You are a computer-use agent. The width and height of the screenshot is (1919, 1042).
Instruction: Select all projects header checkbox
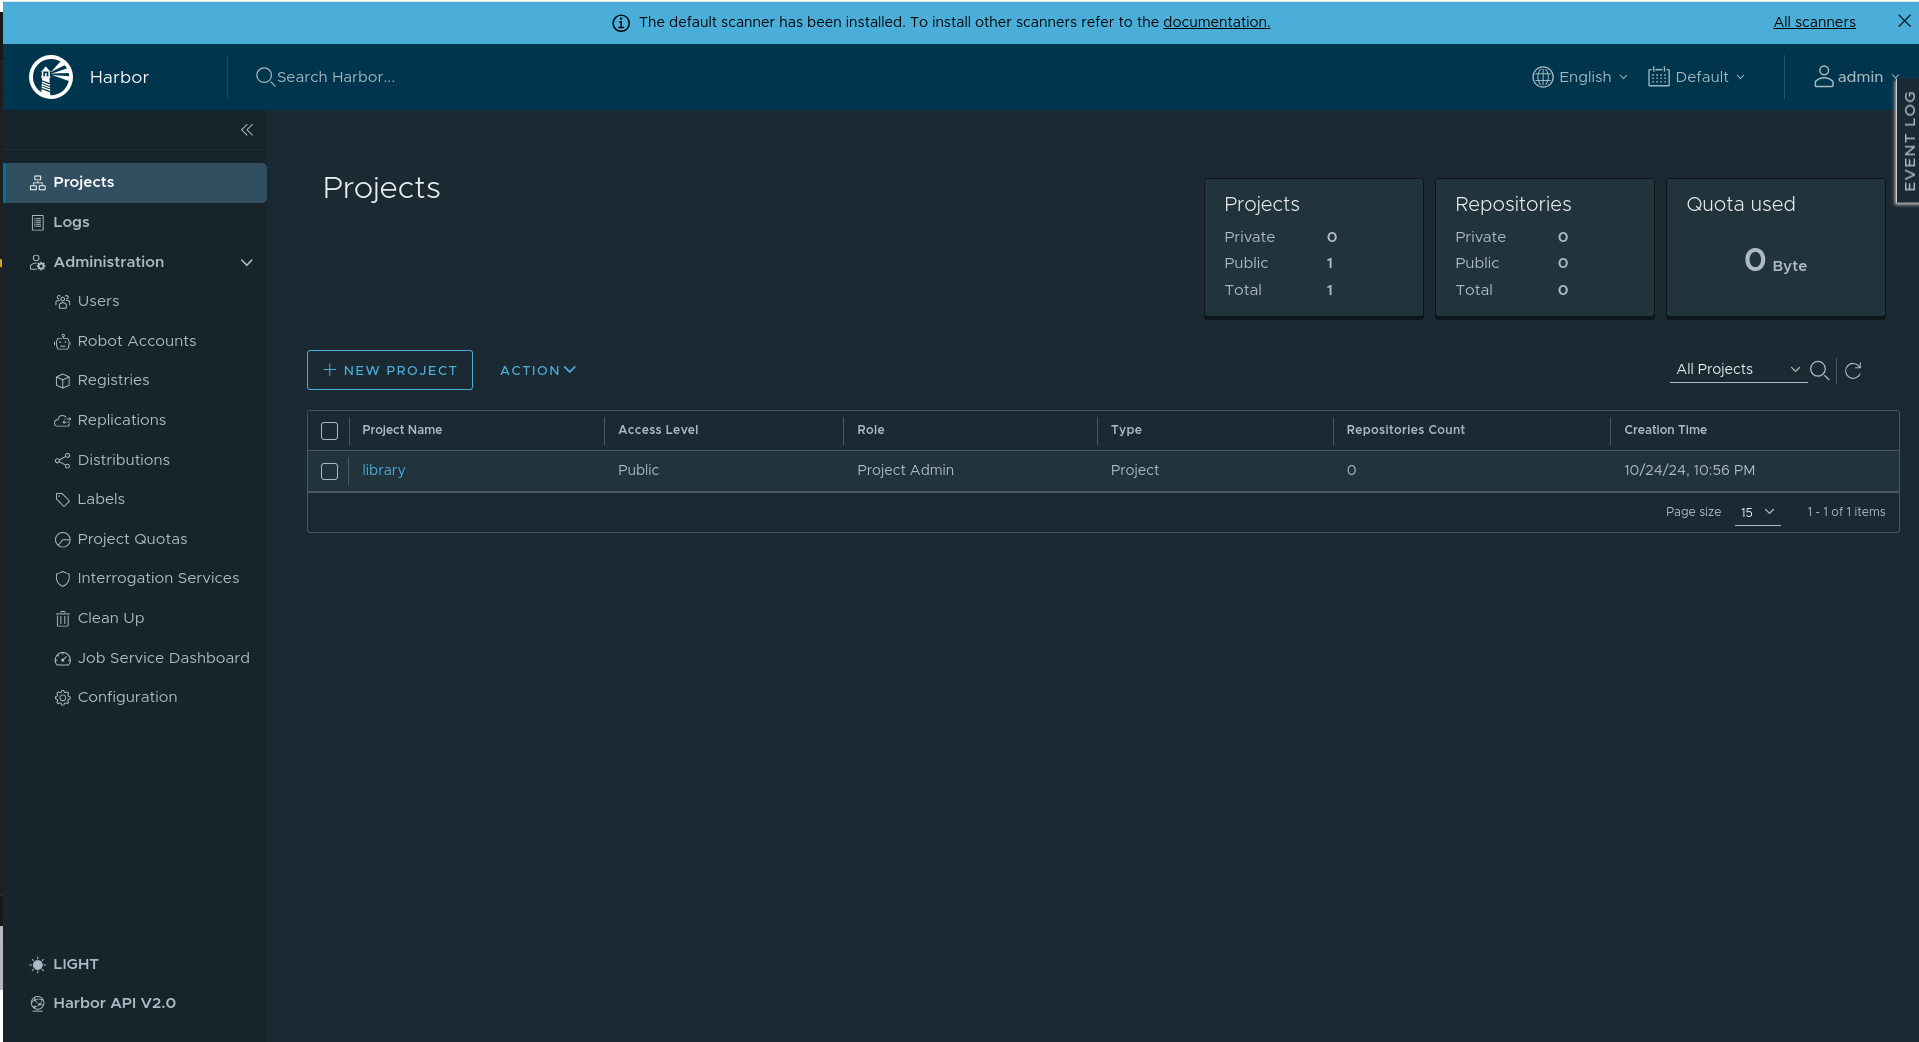coord(329,431)
